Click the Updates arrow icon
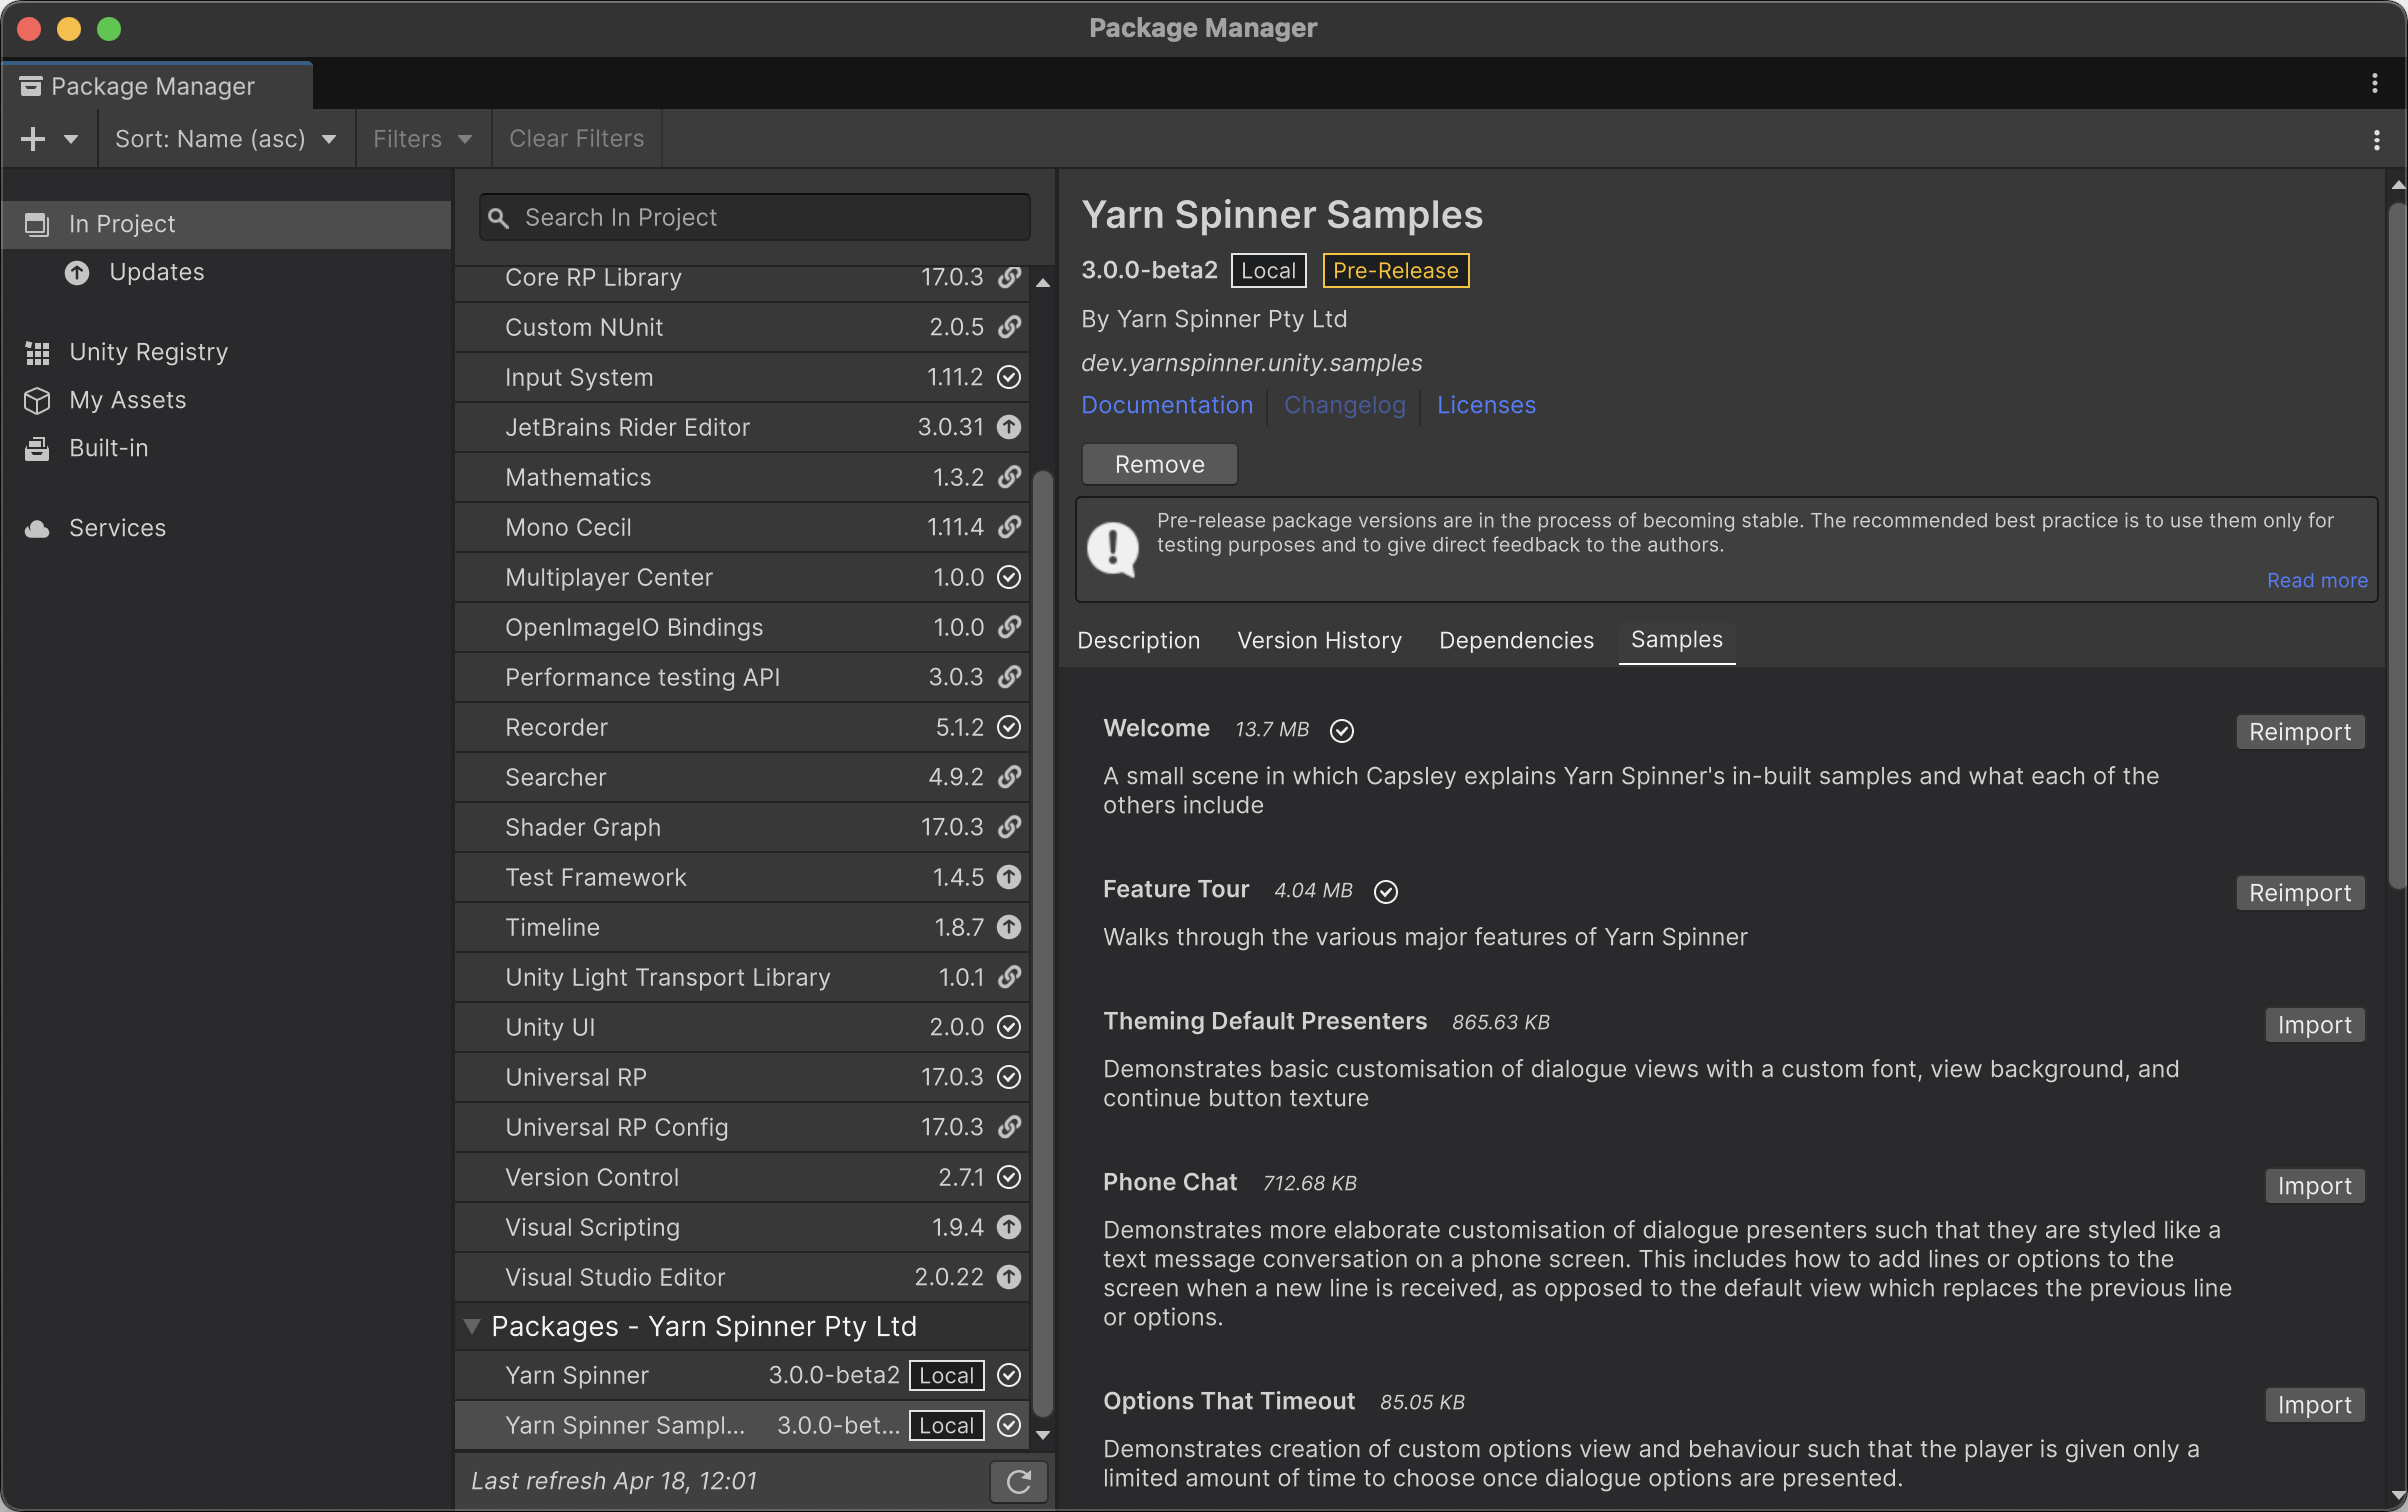 [77, 272]
